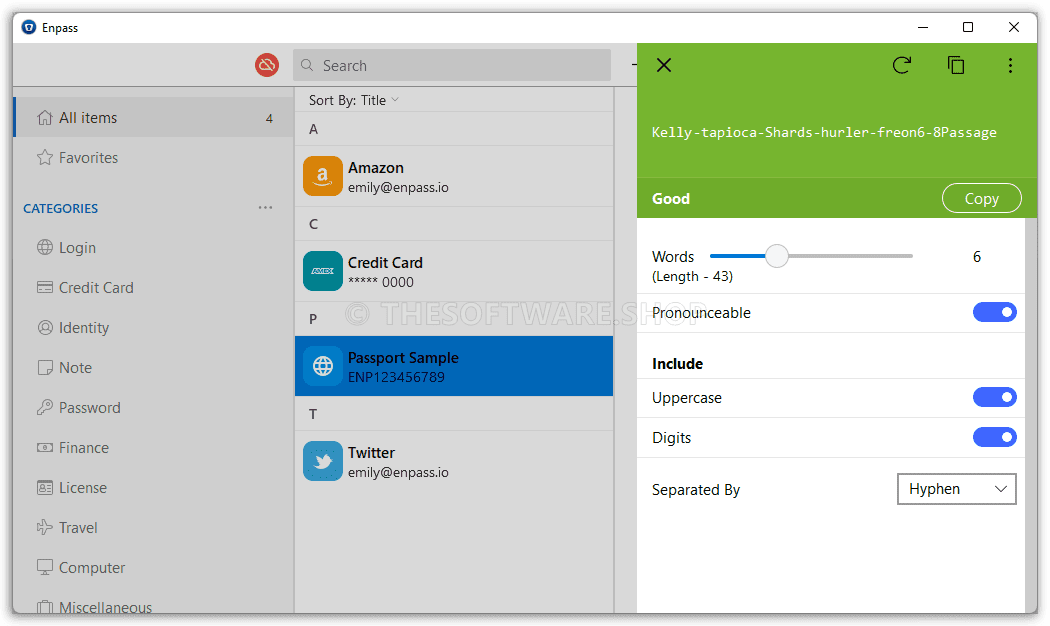Image resolution: width=1050 pixels, height=626 pixels.
Task: Open the Sort By Title dropdown
Action: tap(354, 100)
